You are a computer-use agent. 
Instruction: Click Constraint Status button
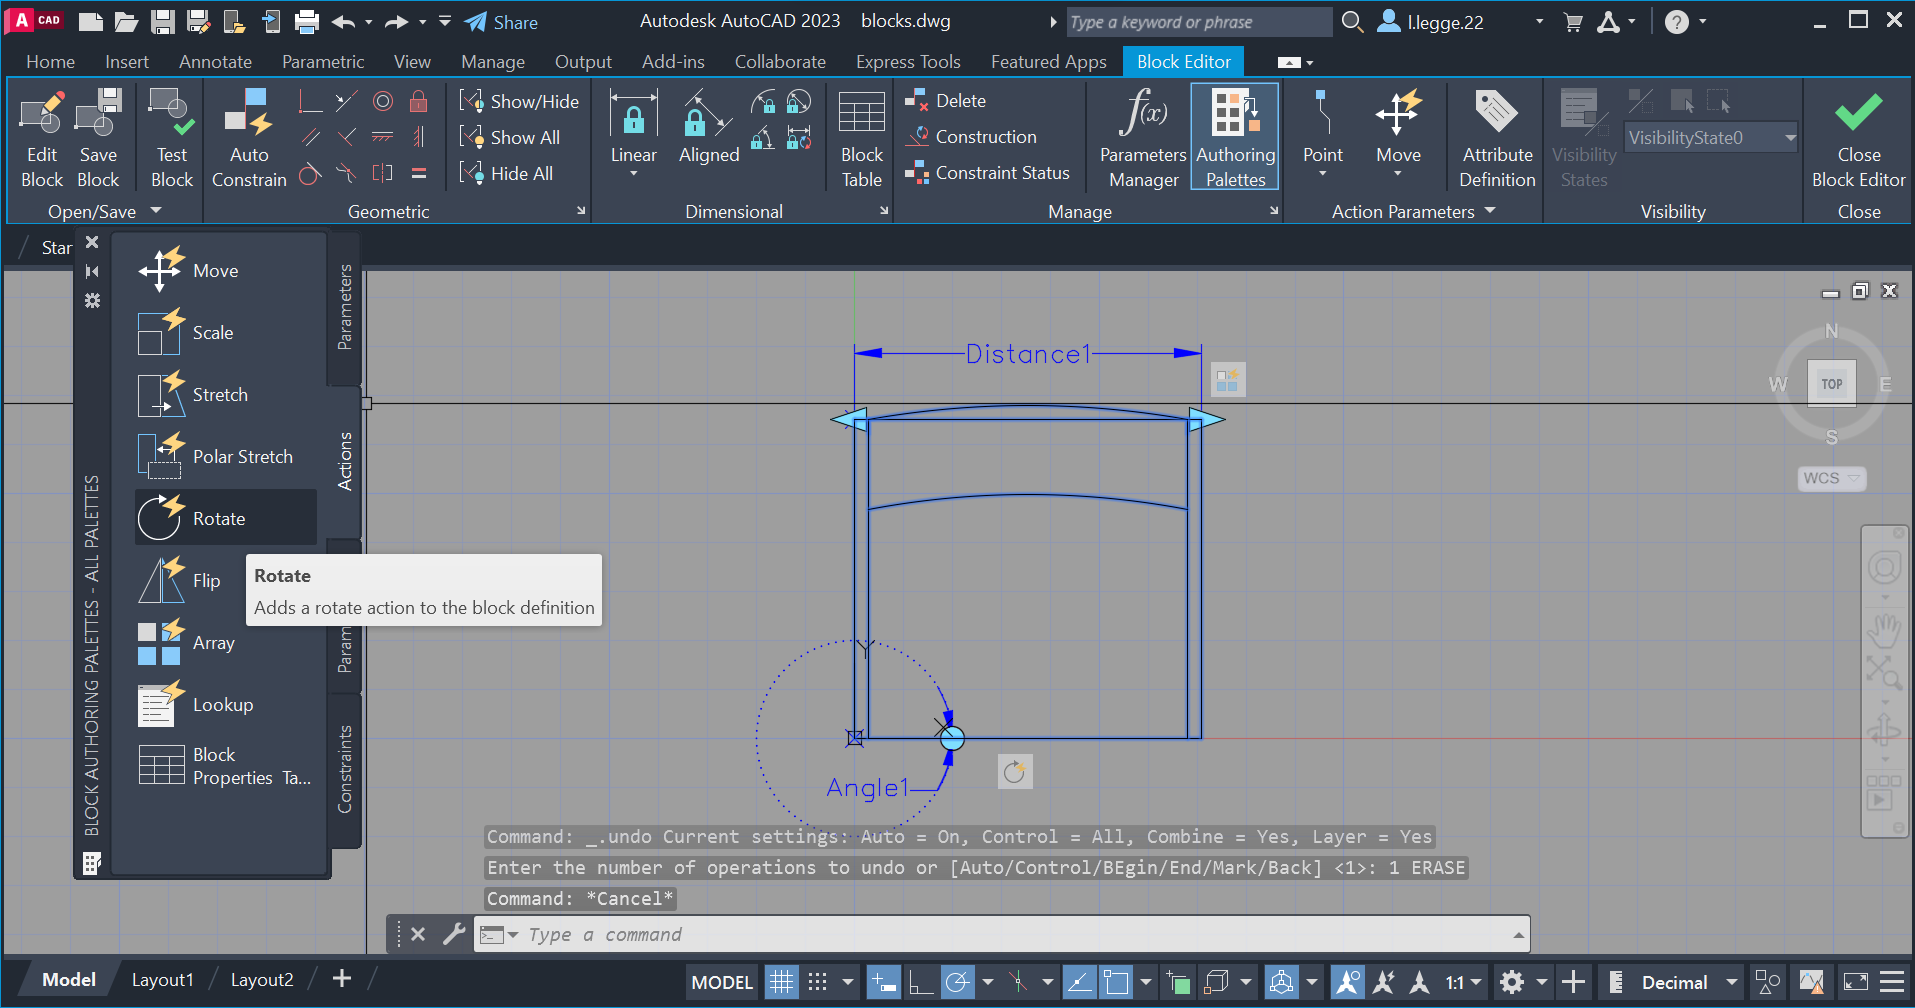tap(987, 172)
